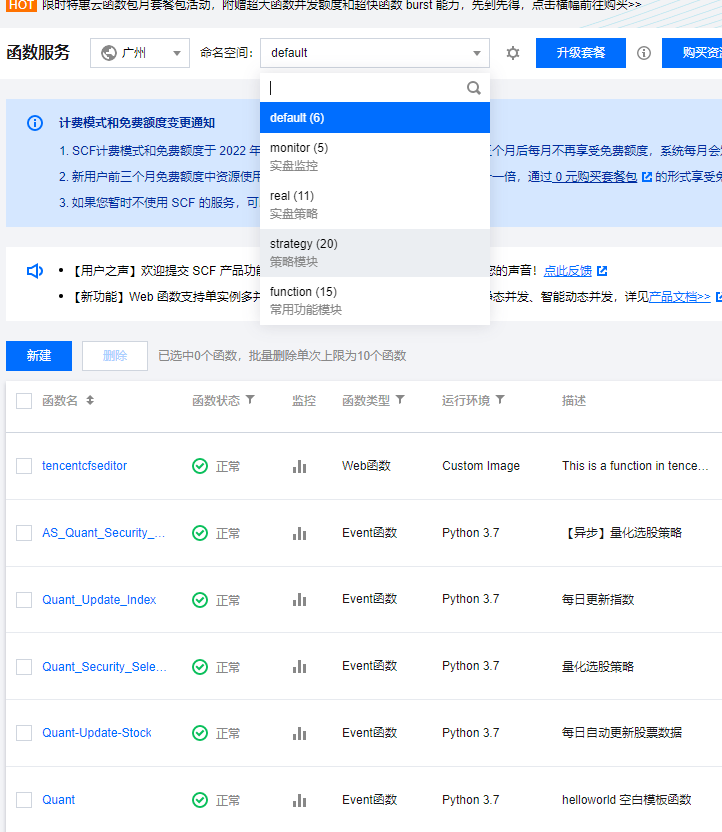
Task: Check the tencentcfseditor row checkbox
Action: coord(24,466)
